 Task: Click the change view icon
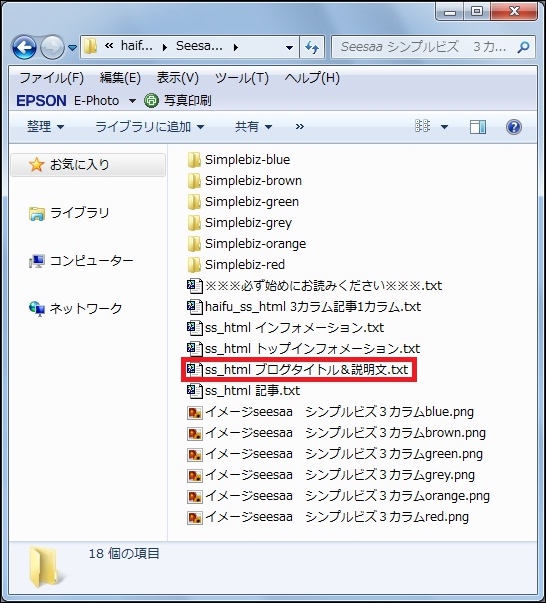click(x=422, y=126)
